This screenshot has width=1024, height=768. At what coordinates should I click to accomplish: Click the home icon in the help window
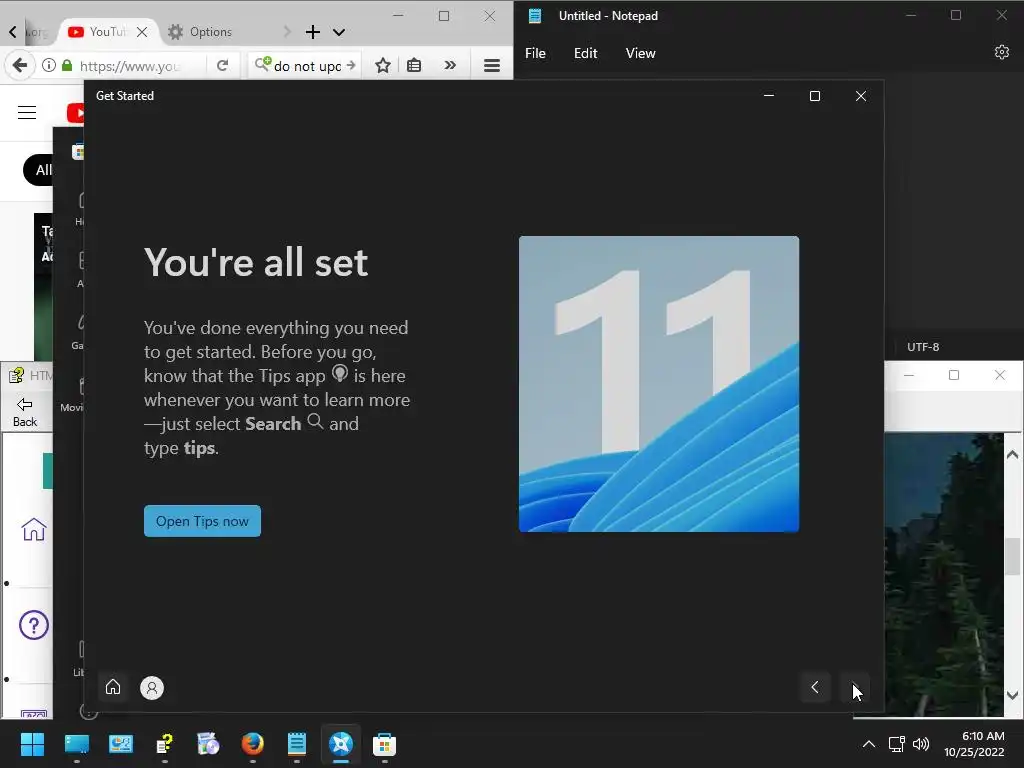34,529
